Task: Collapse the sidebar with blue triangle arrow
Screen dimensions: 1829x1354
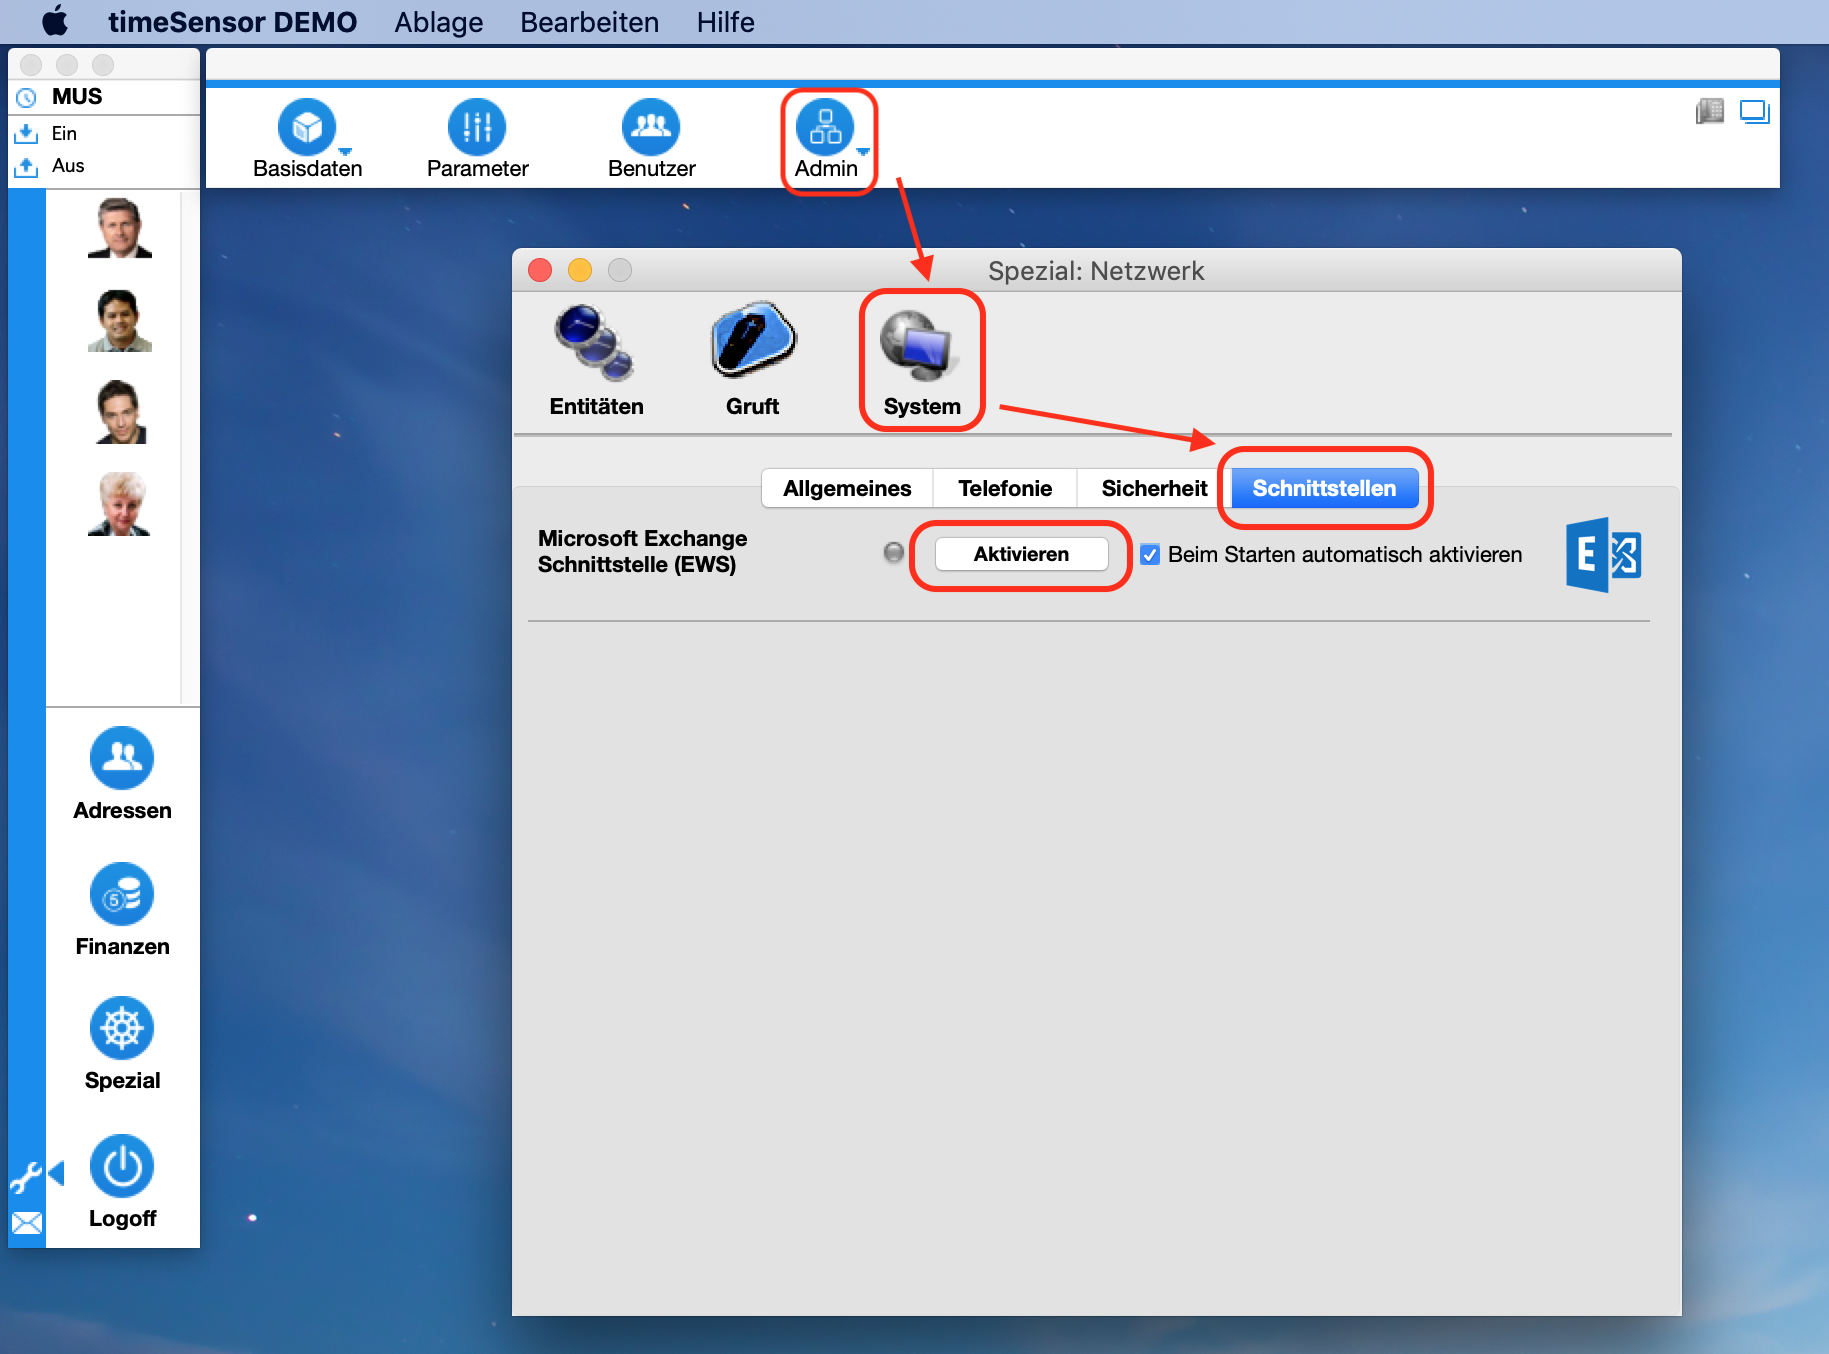Action: pos(56,1173)
